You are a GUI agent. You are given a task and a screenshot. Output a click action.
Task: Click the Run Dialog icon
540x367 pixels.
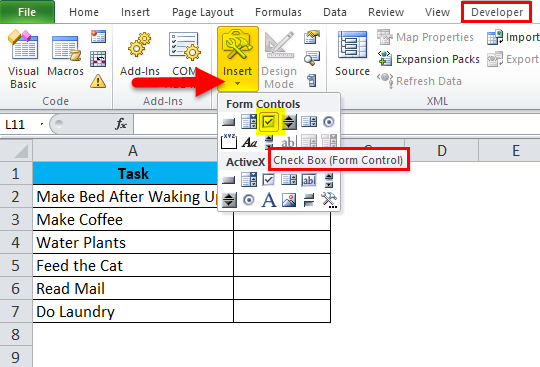[312, 81]
